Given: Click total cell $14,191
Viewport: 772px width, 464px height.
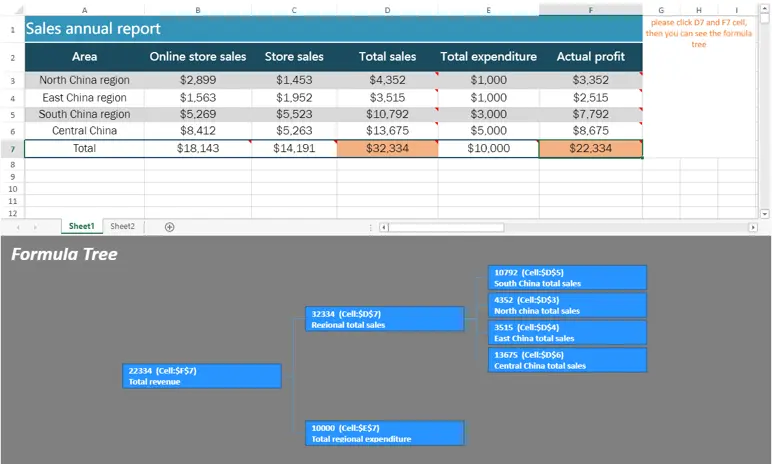Looking at the screenshot, I should tap(294, 149).
